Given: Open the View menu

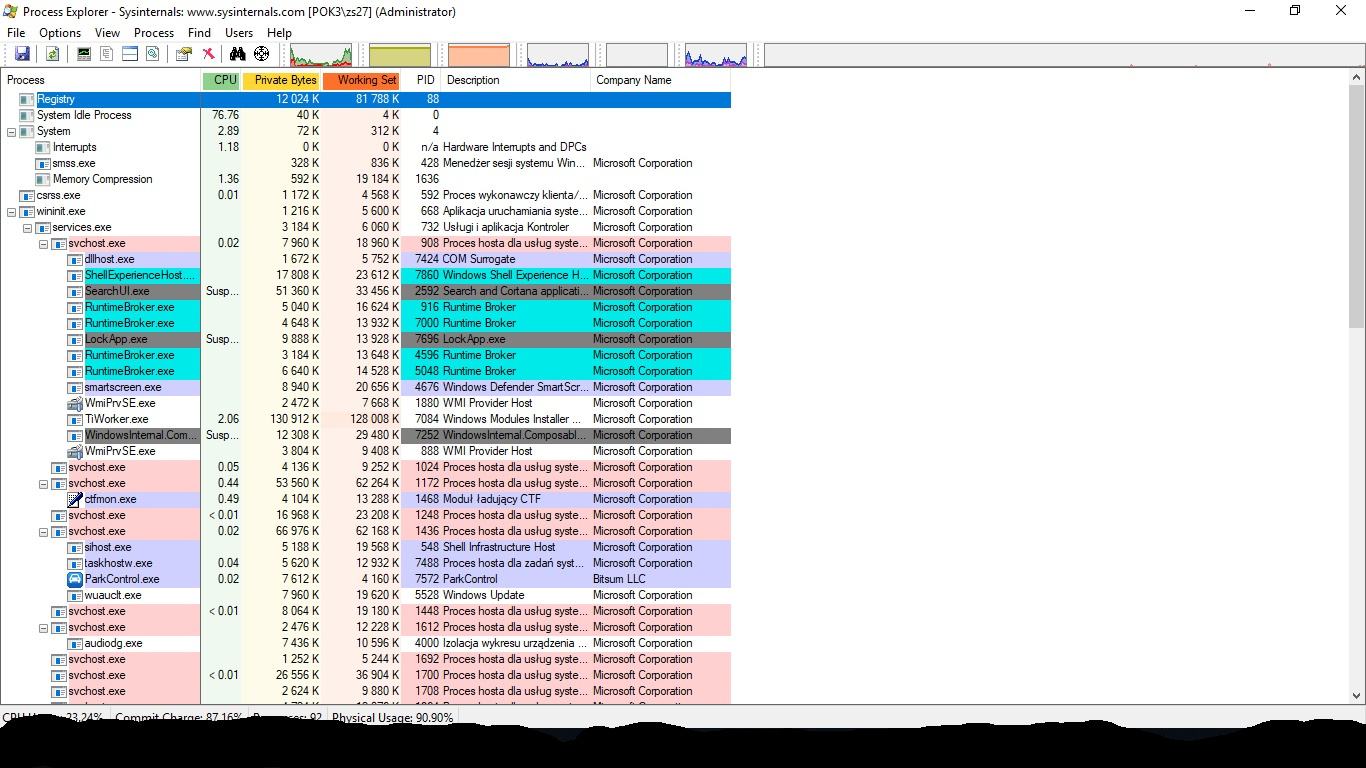Looking at the screenshot, I should click(107, 33).
